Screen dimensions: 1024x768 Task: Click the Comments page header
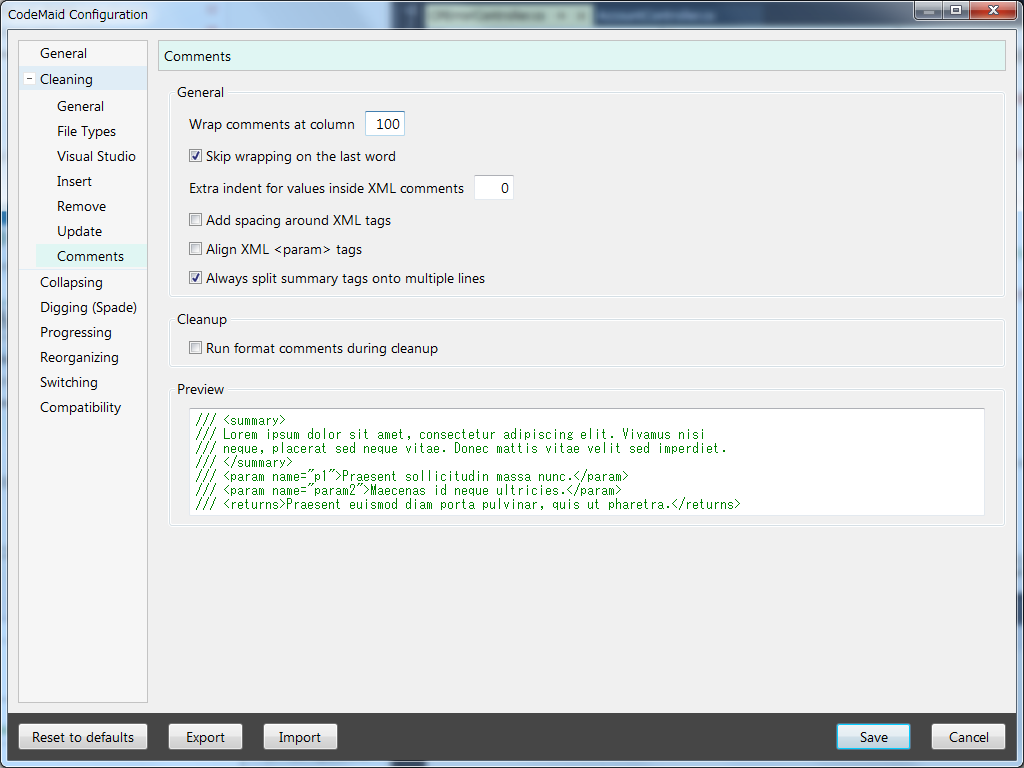tap(581, 56)
